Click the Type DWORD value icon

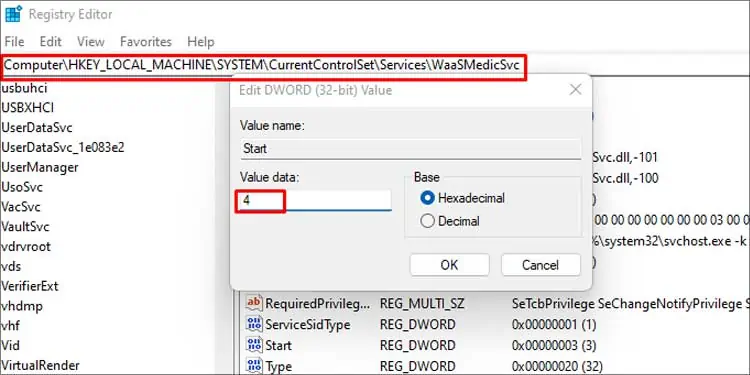(x=254, y=365)
